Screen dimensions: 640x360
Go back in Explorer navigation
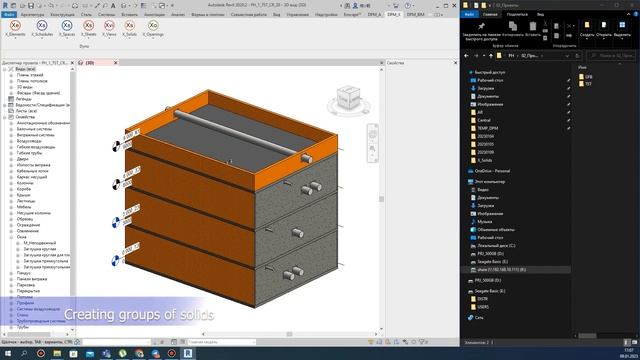click(467, 56)
